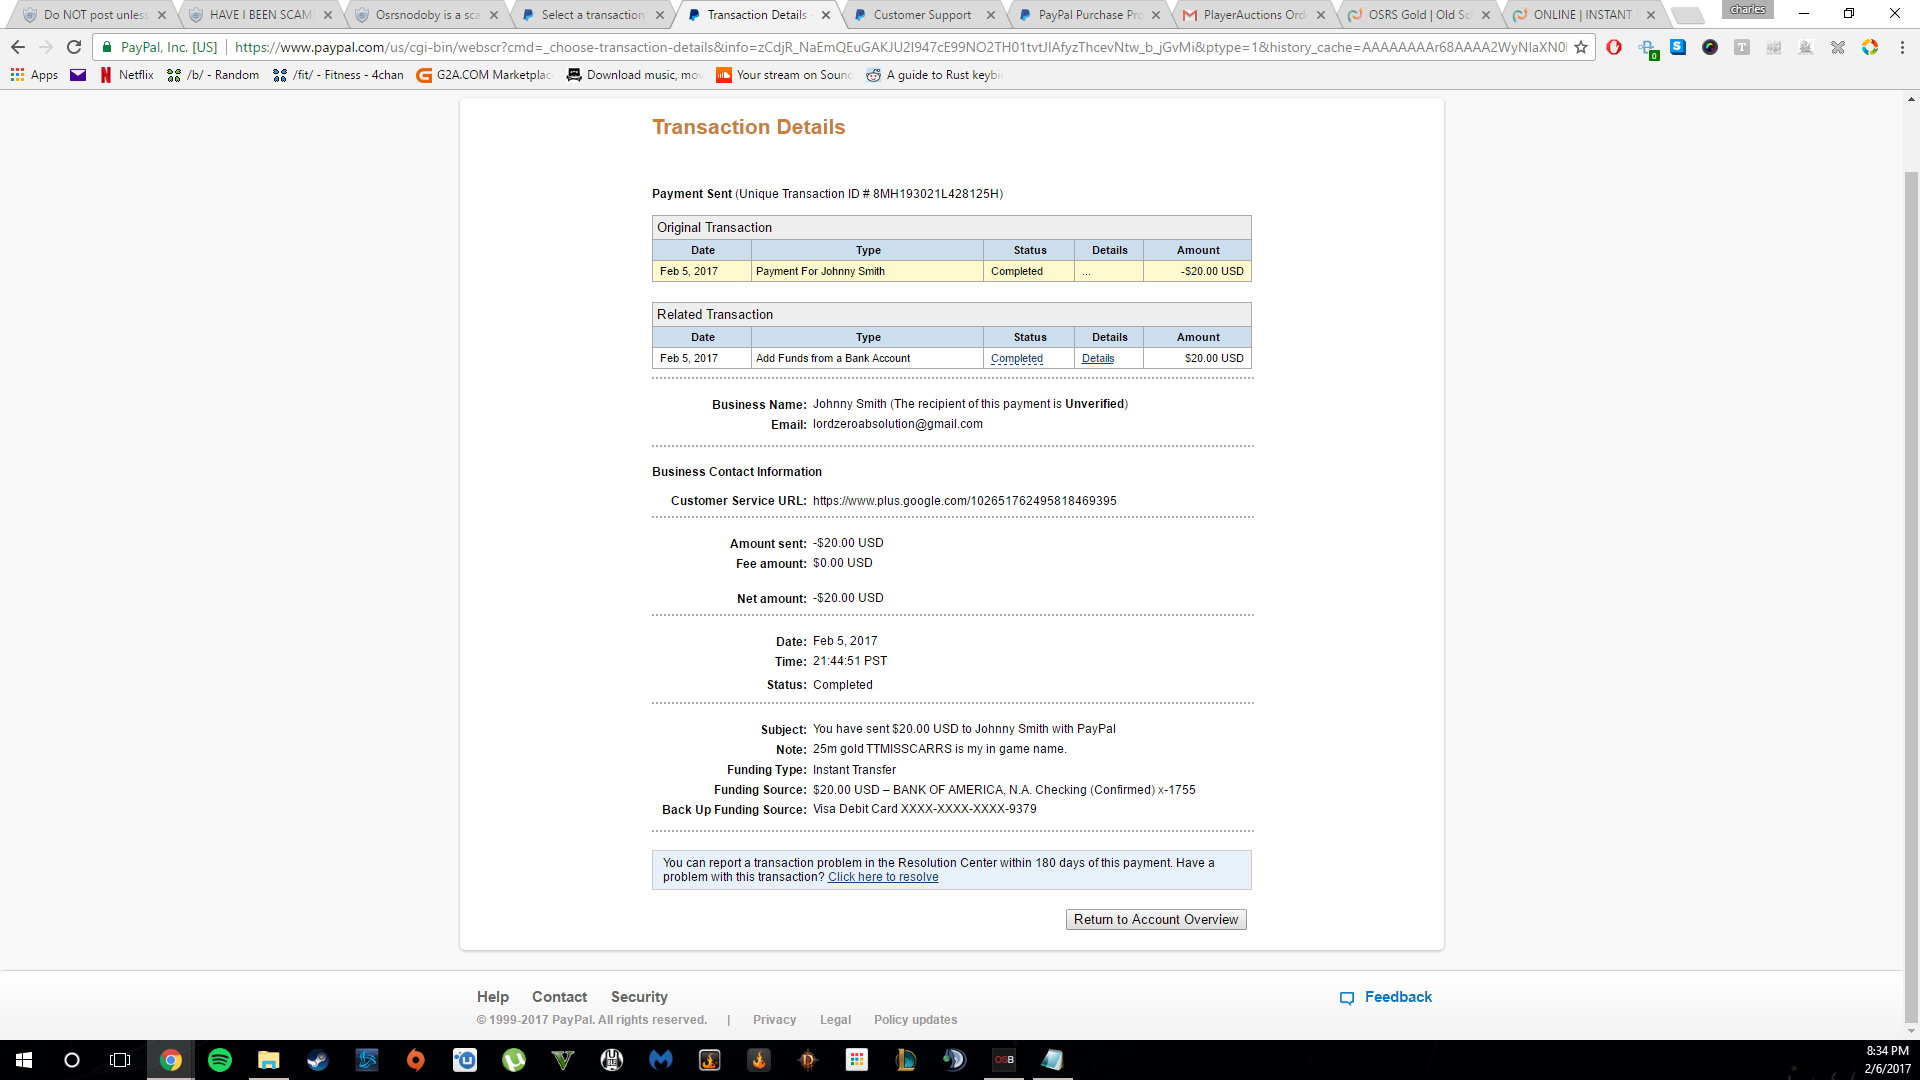
Task: Open Chrome three-dot menu
Action: pos(1902,47)
